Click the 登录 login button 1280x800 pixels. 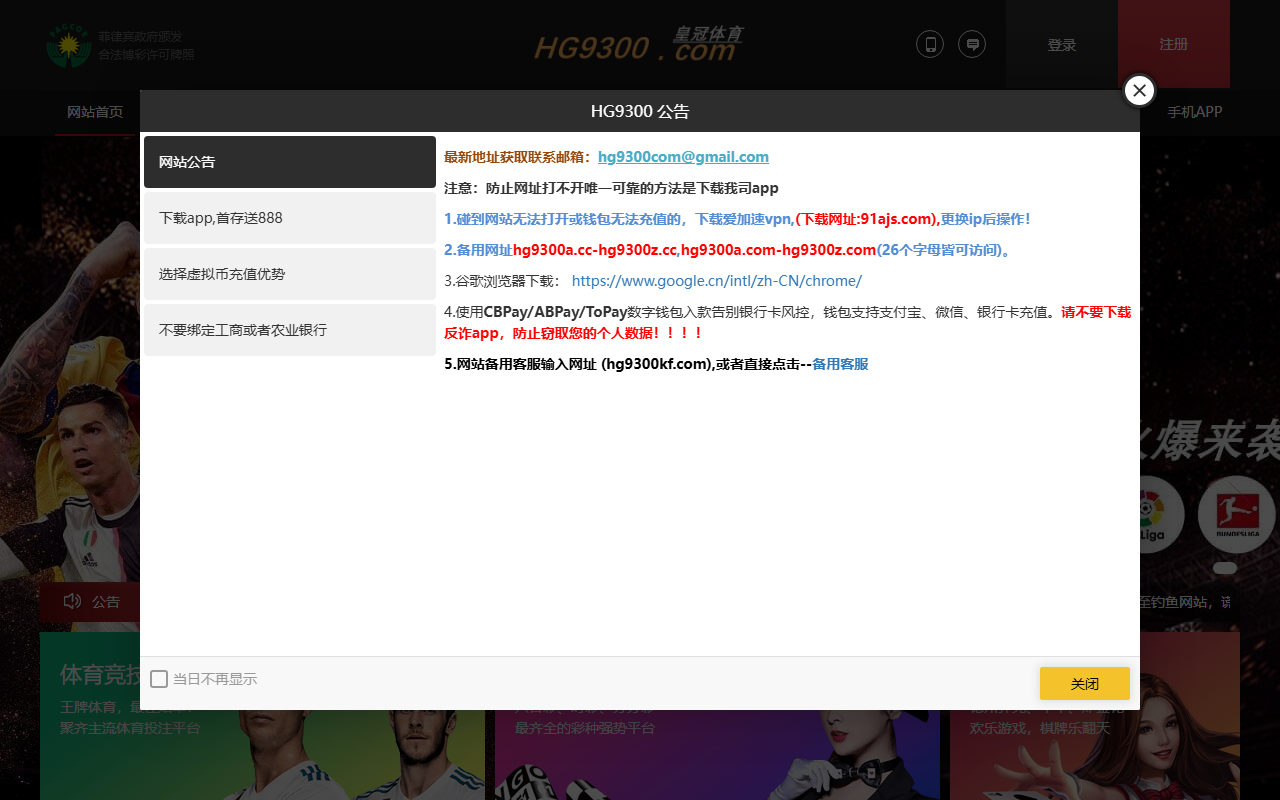tap(1062, 45)
